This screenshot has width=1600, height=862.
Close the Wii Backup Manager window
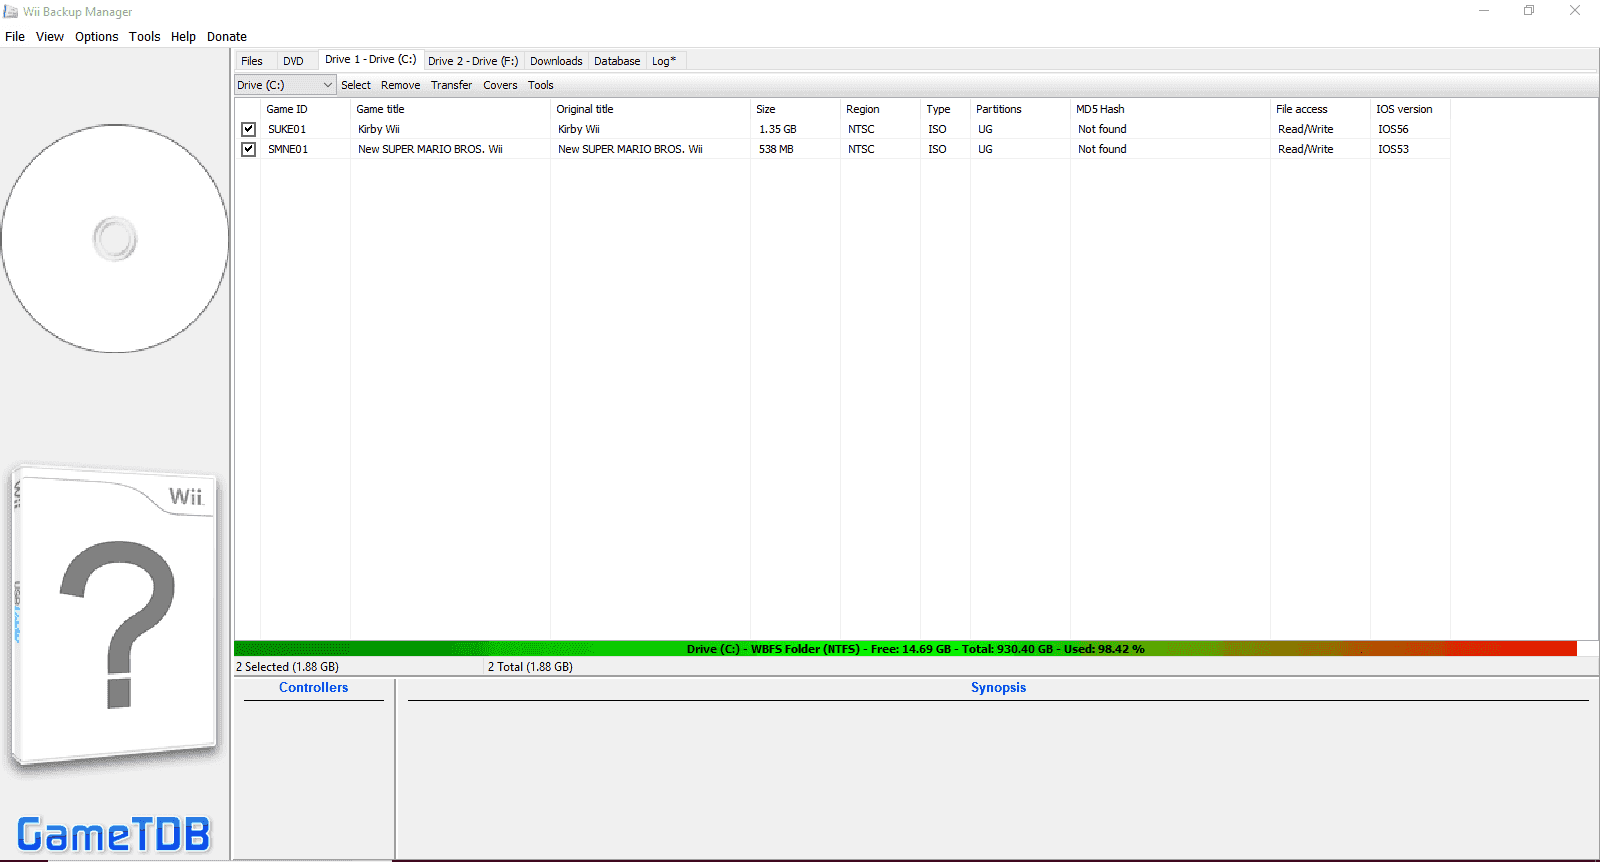(x=1575, y=11)
